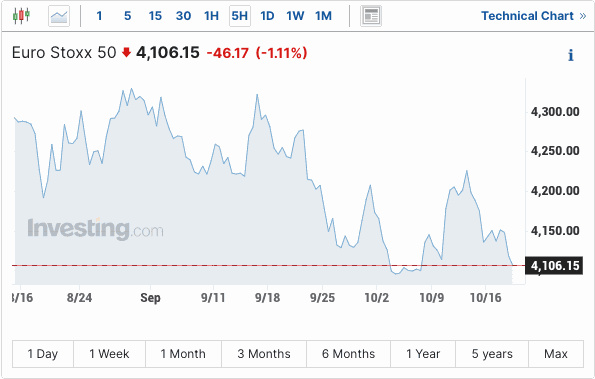Click the 4,300.00 axis label

[x=555, y=112]
